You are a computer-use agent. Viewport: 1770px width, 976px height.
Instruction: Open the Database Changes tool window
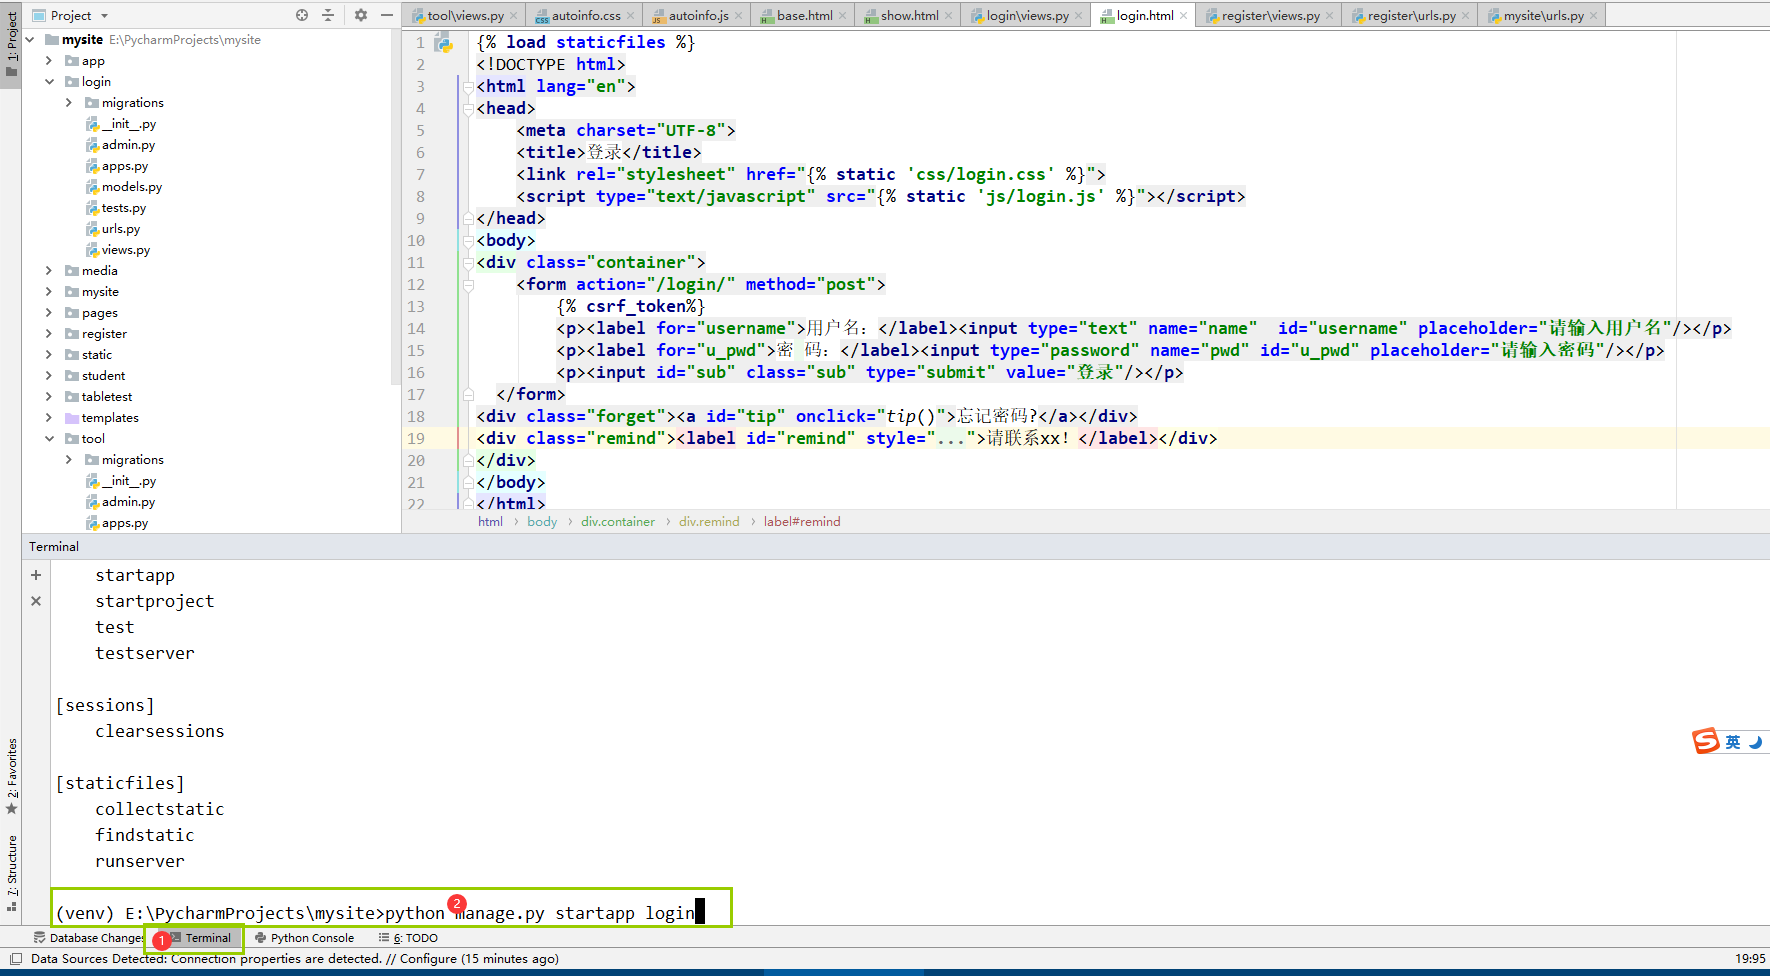(x=88, y=938)
